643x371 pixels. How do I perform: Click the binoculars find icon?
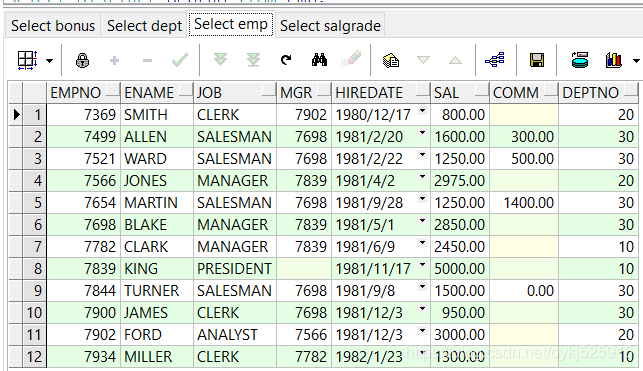(x=319, y=60)
